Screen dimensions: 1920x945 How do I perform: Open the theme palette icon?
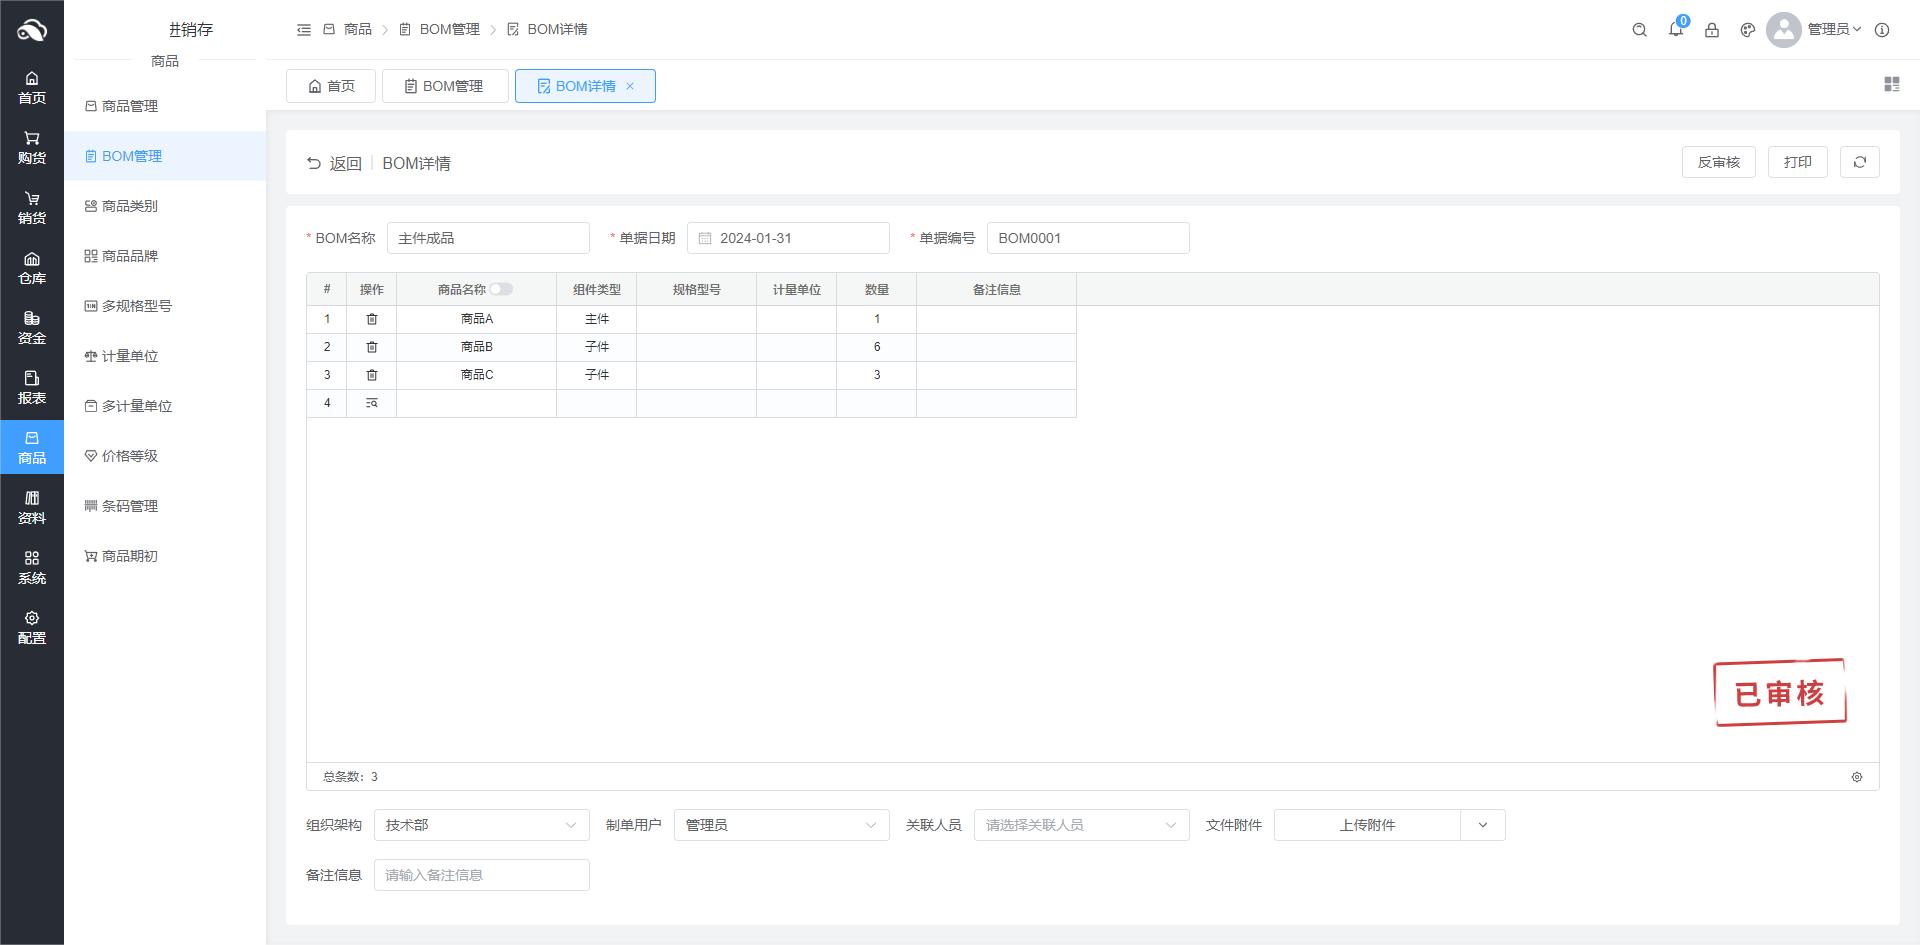coord(1748,30)
